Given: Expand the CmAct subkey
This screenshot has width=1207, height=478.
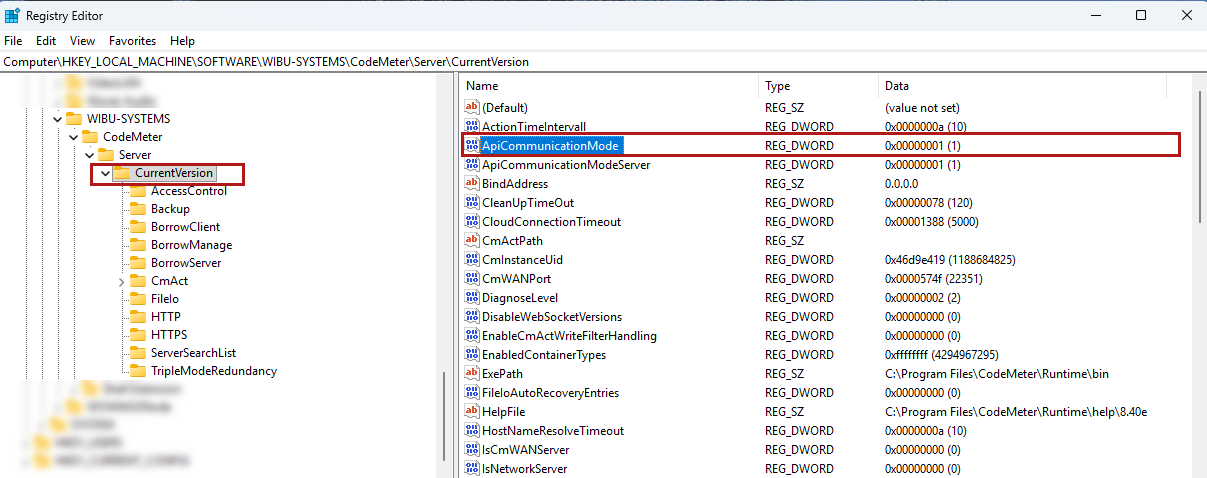Looking at the screenshot, I should (x=121, y=281).
